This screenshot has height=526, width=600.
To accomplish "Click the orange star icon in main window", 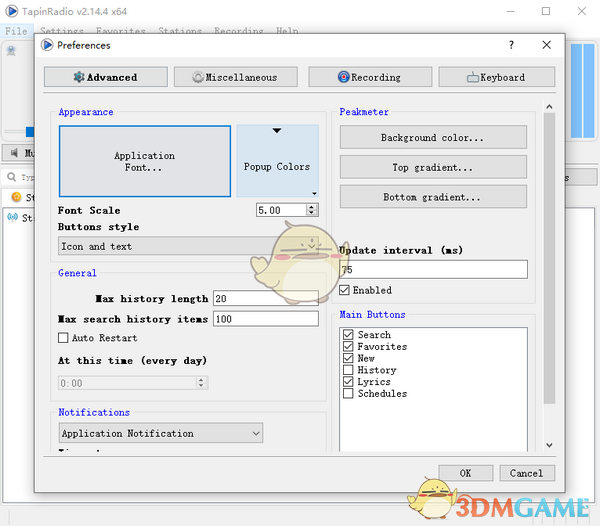I will 16,197.
